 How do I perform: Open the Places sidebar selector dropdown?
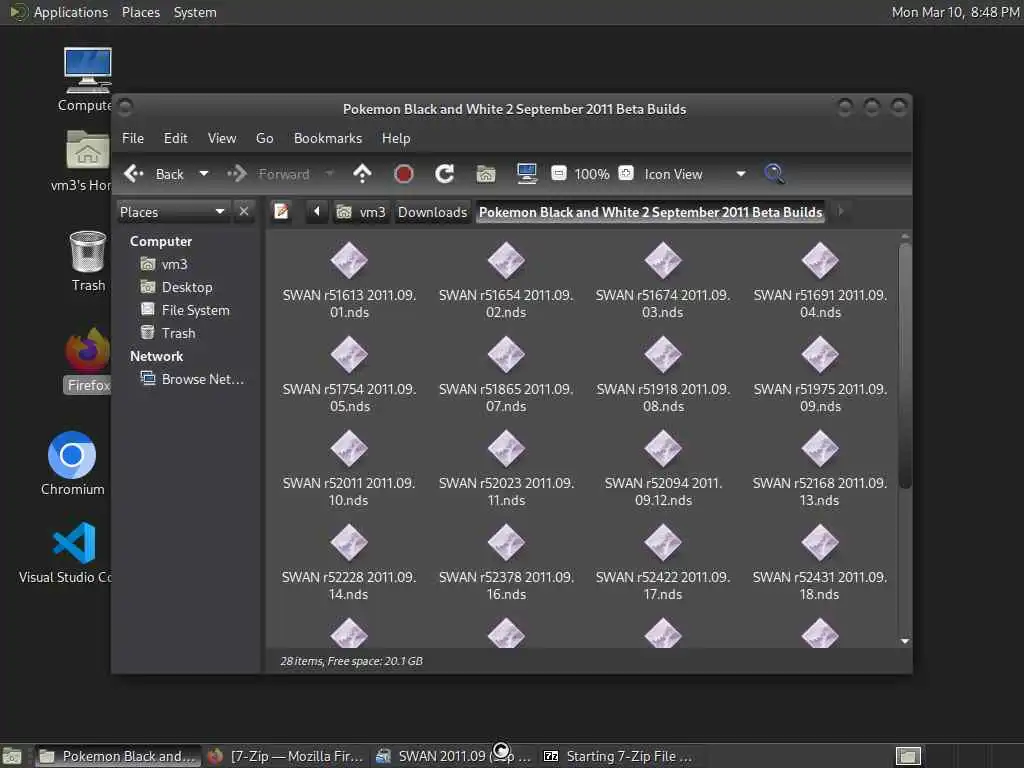pos(173,212)
